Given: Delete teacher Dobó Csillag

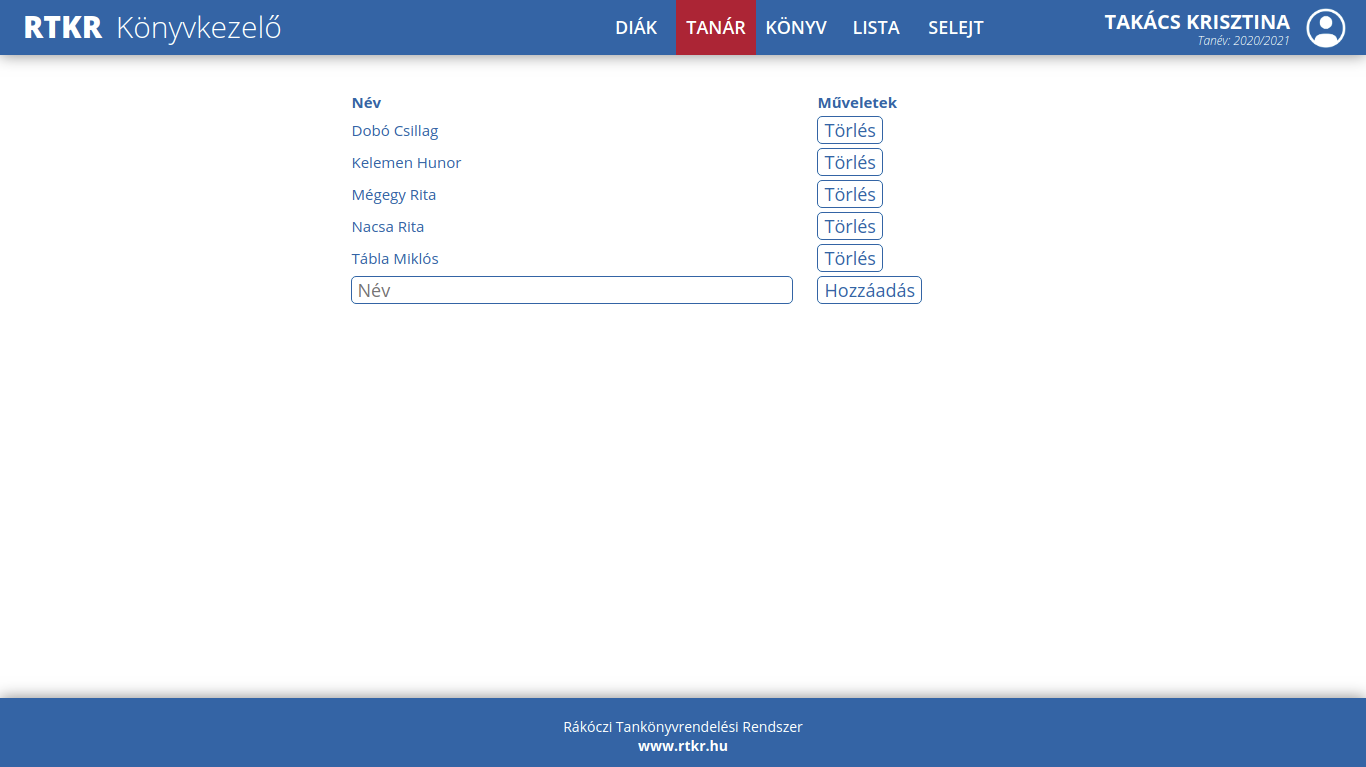Looking at the screenshot, I should [x=850, y=130].
